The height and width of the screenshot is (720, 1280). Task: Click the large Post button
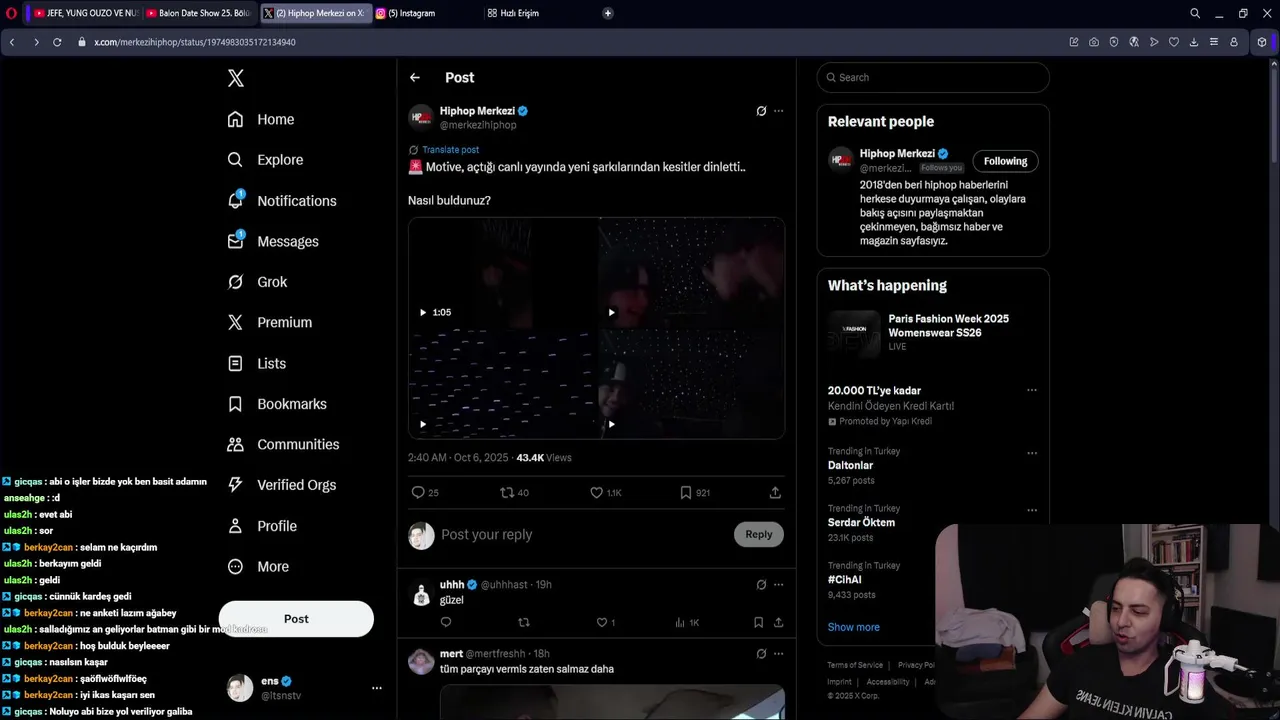[x=296, y=619]
